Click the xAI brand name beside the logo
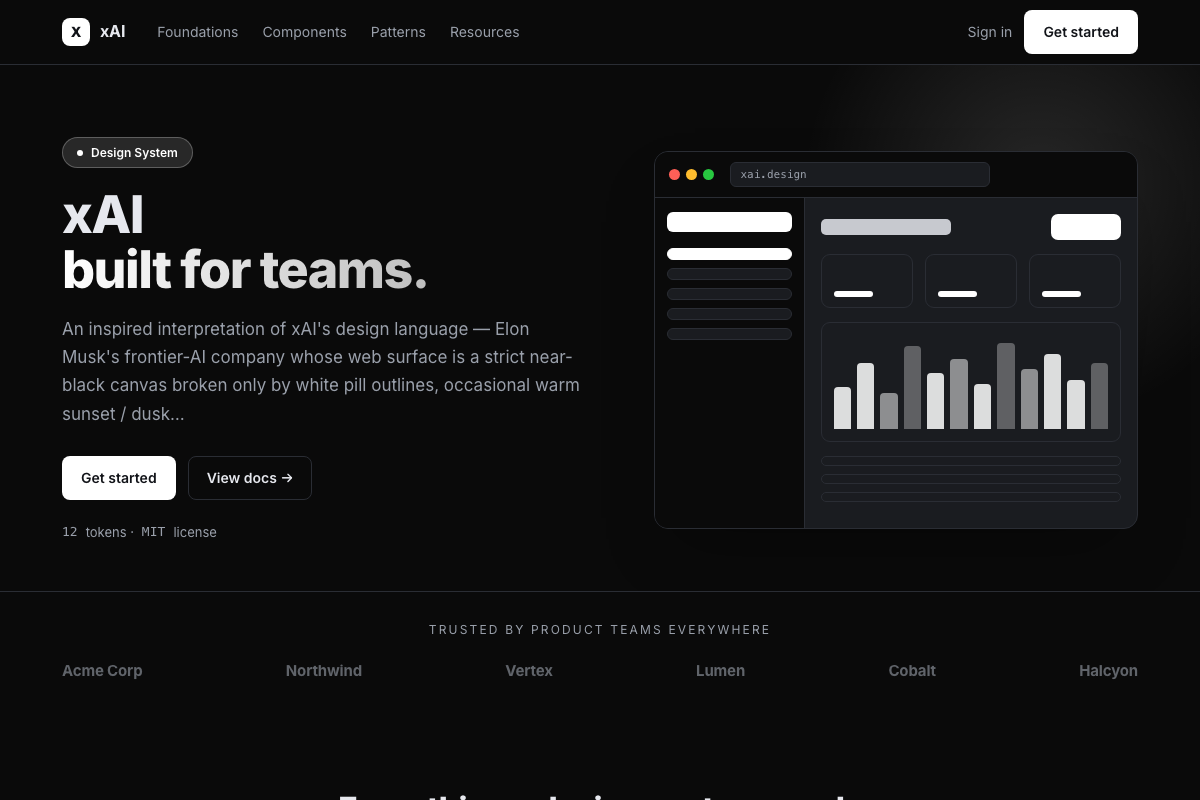 coord(113,32)
